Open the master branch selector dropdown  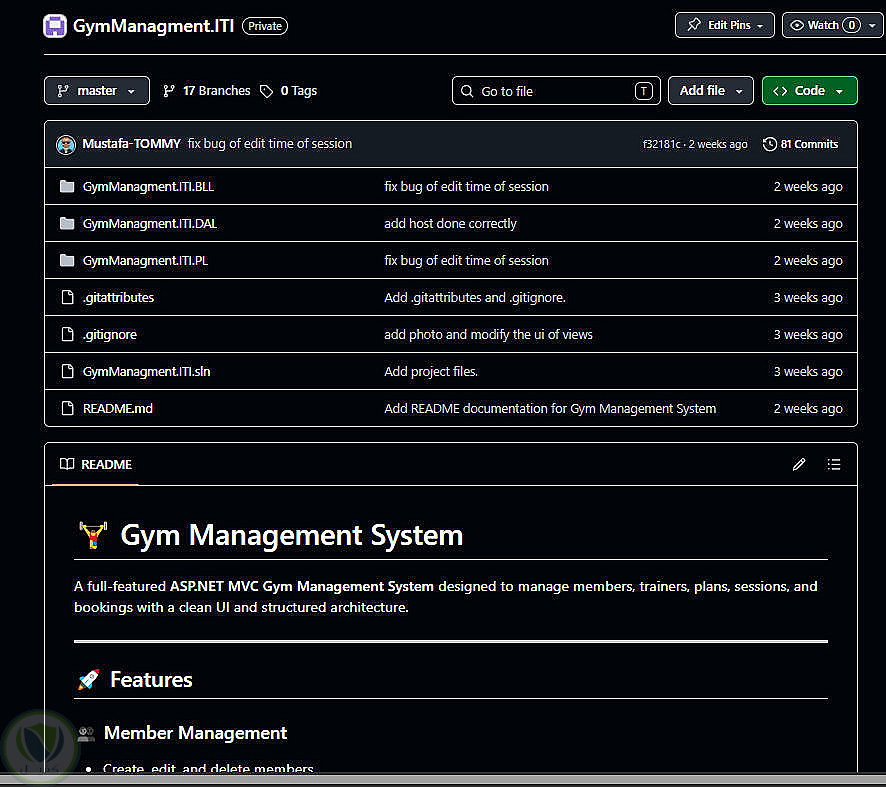coord(97,90)
